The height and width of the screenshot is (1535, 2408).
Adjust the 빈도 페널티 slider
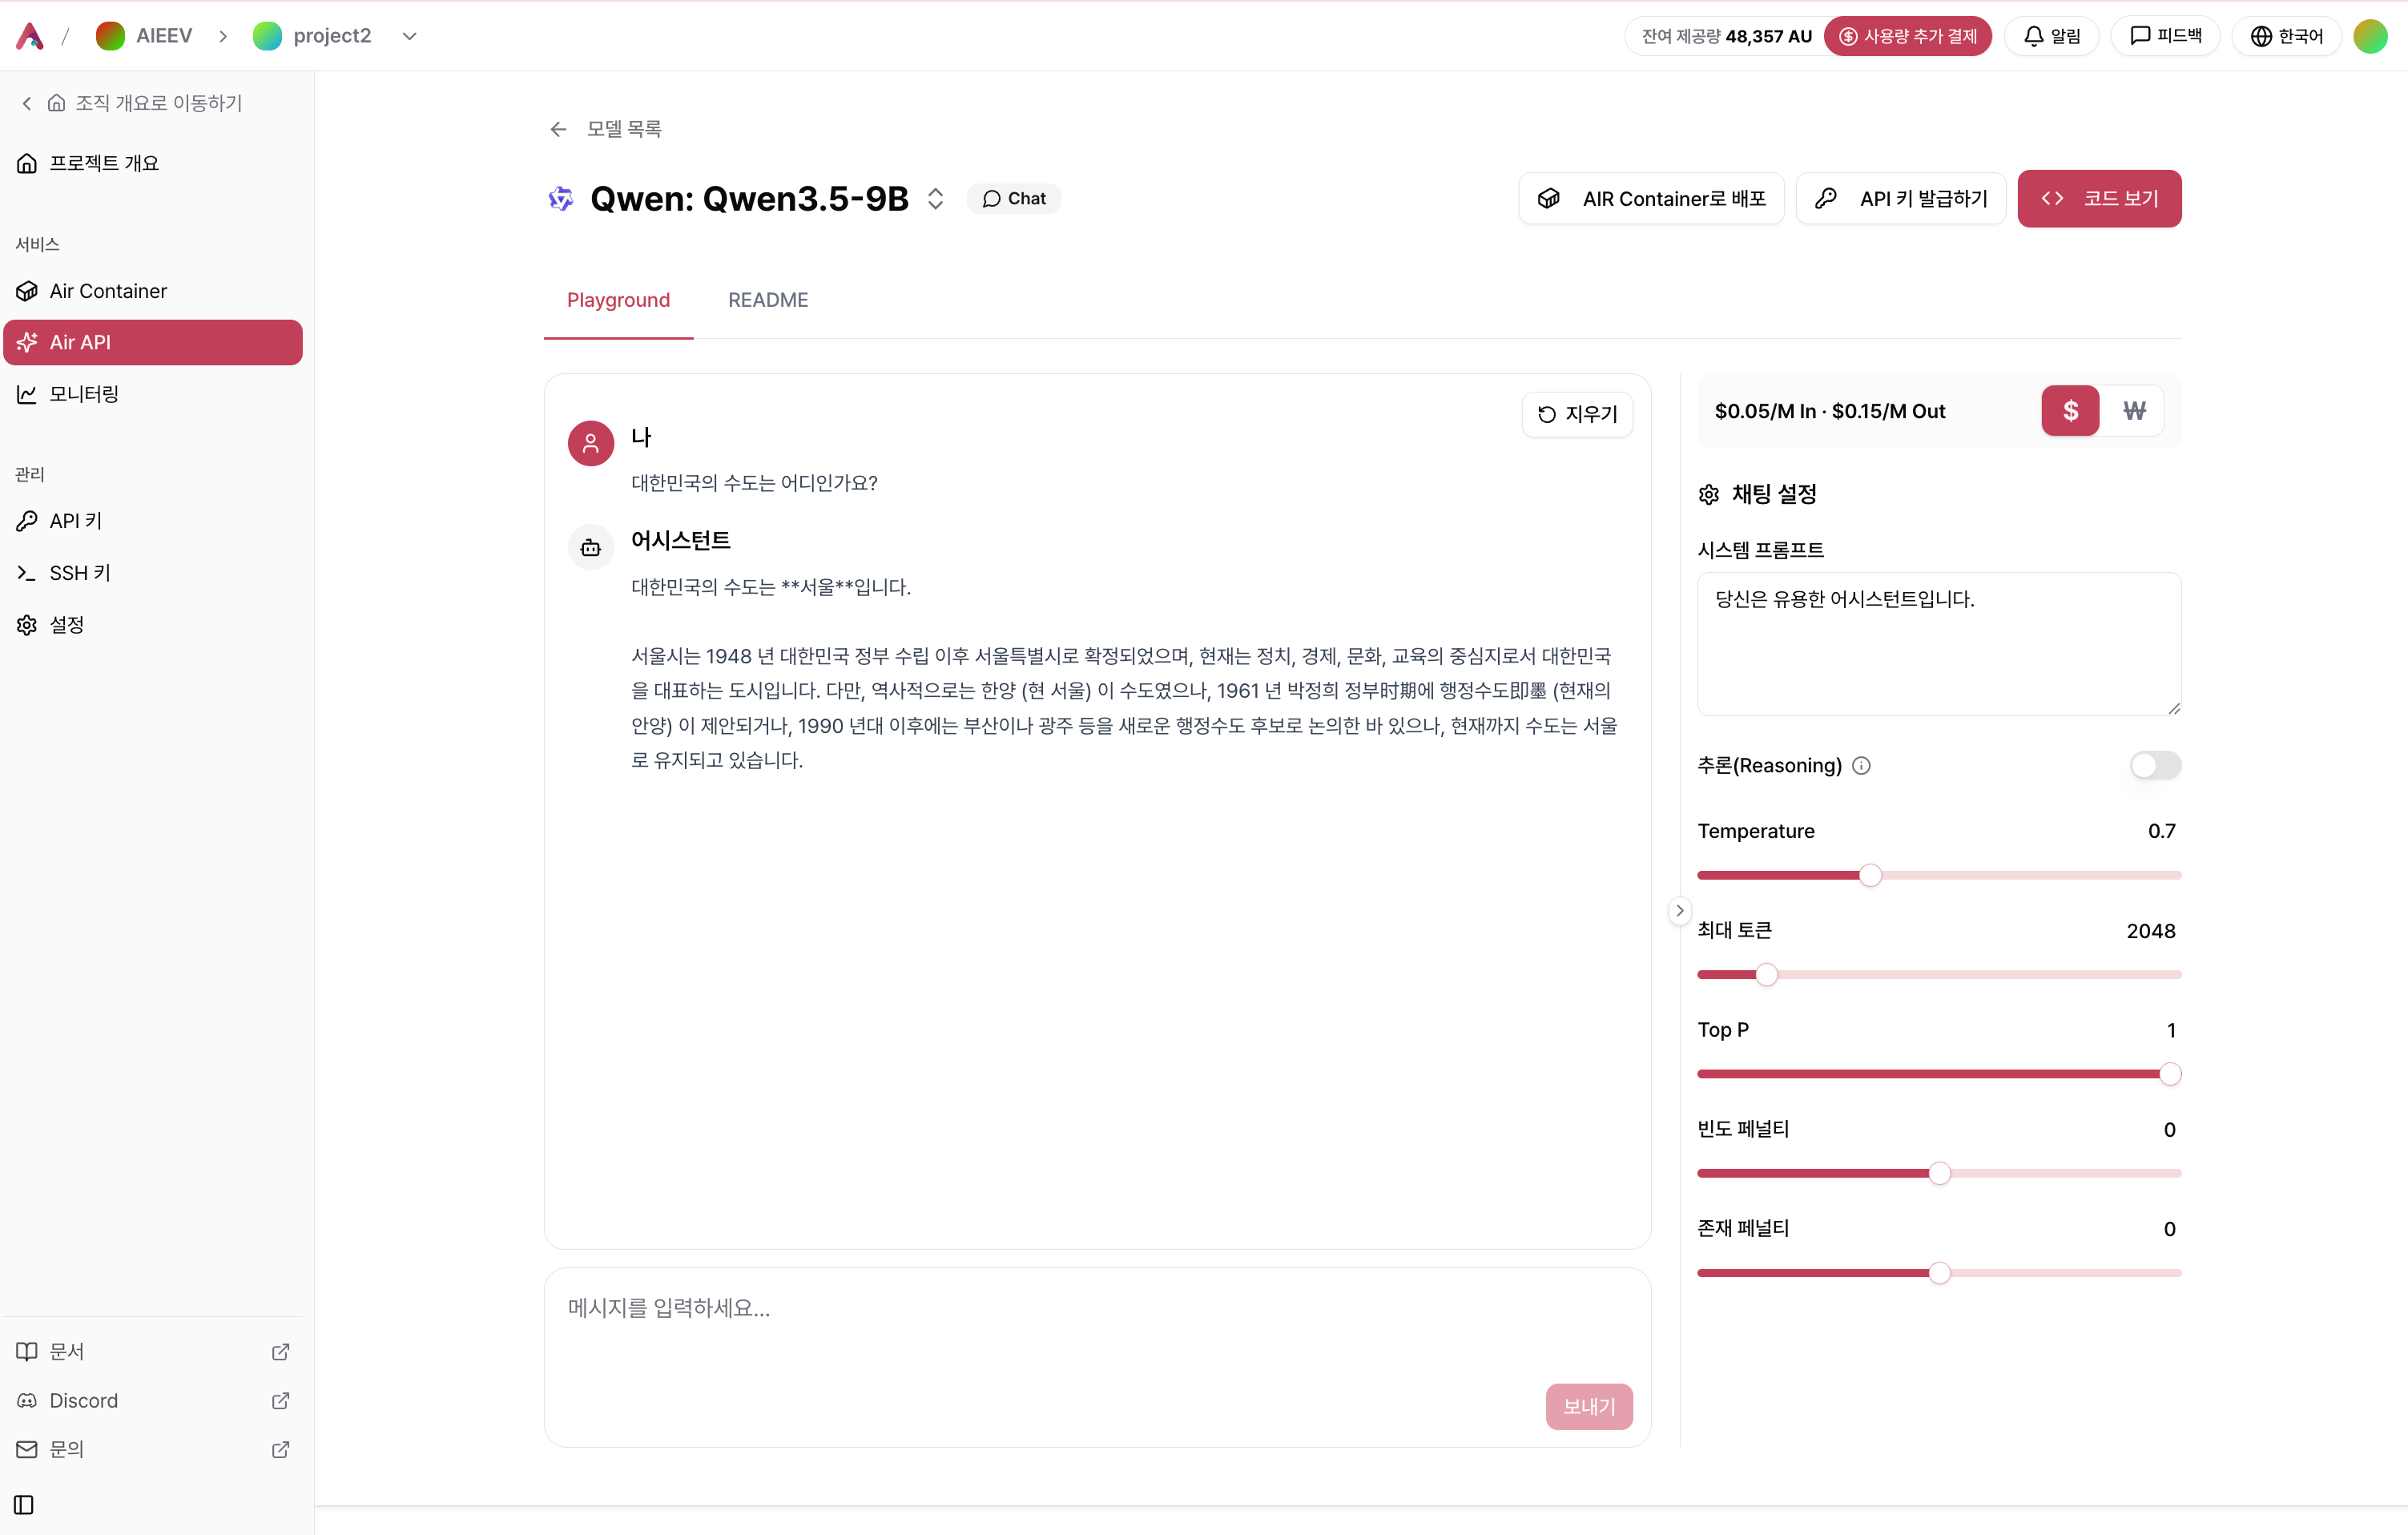coord(1939,1173)
